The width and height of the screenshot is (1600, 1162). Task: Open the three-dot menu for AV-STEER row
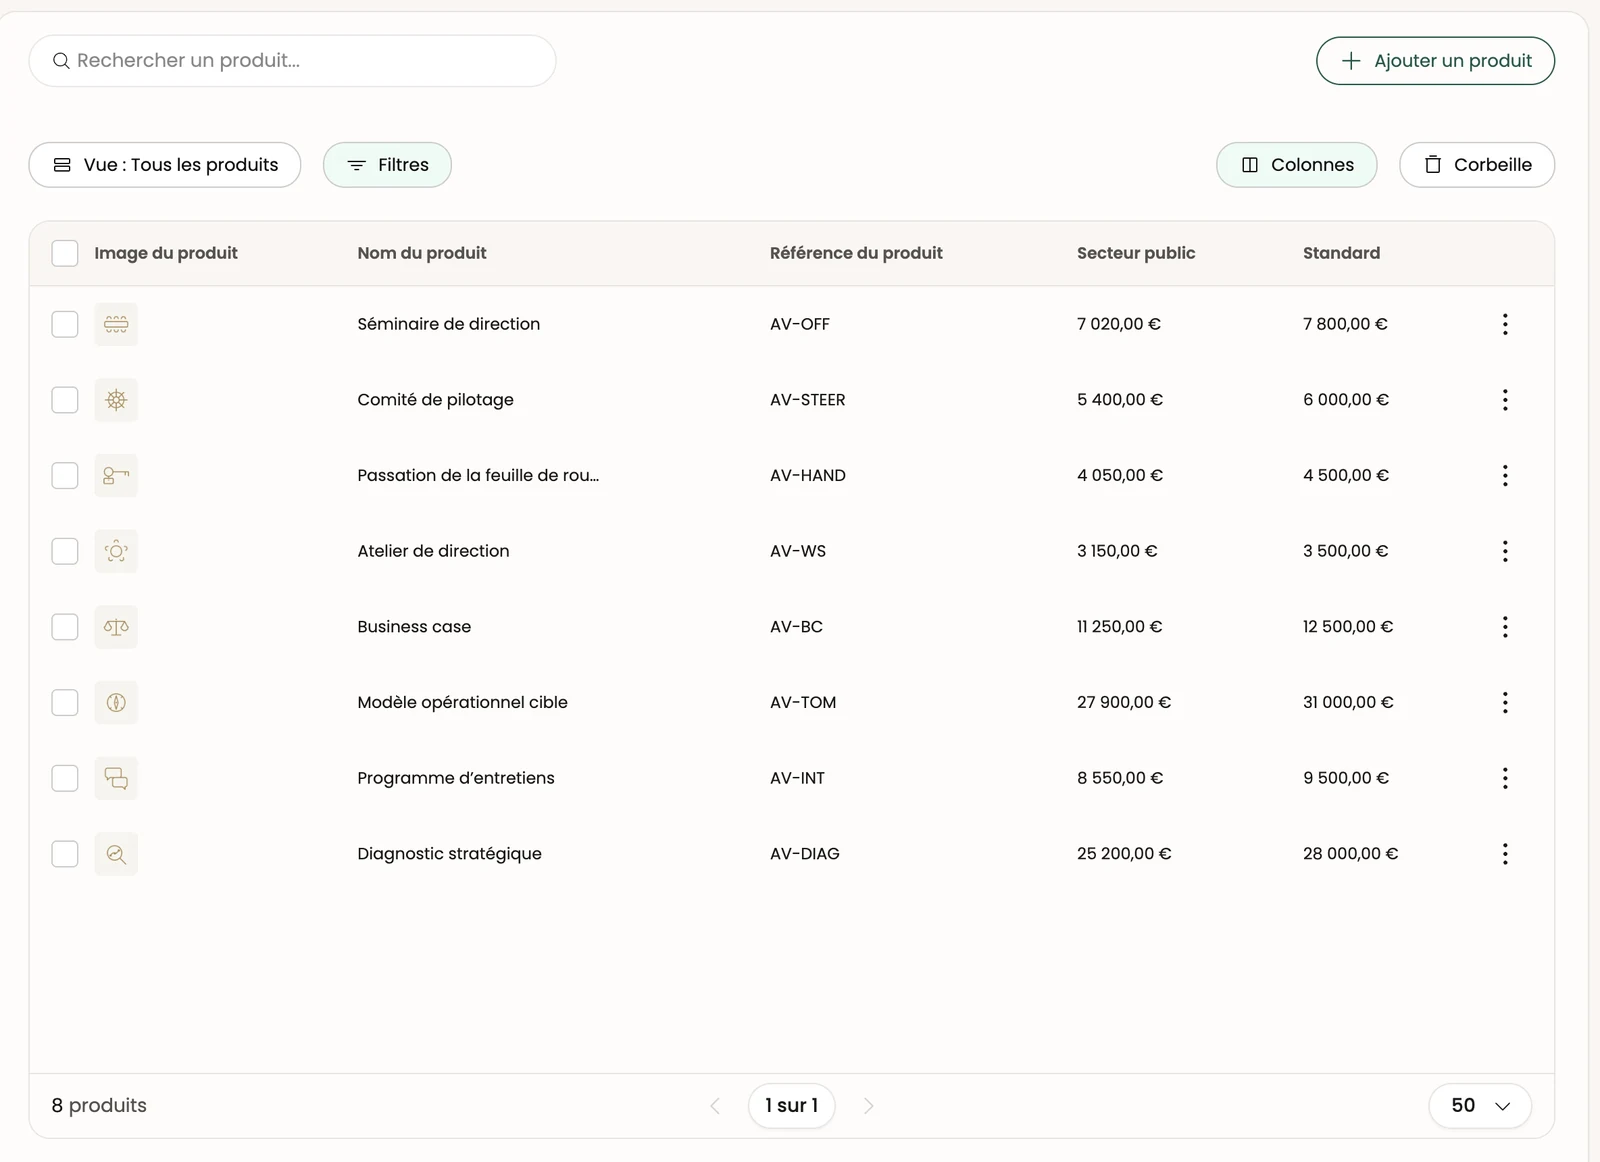1505,400
